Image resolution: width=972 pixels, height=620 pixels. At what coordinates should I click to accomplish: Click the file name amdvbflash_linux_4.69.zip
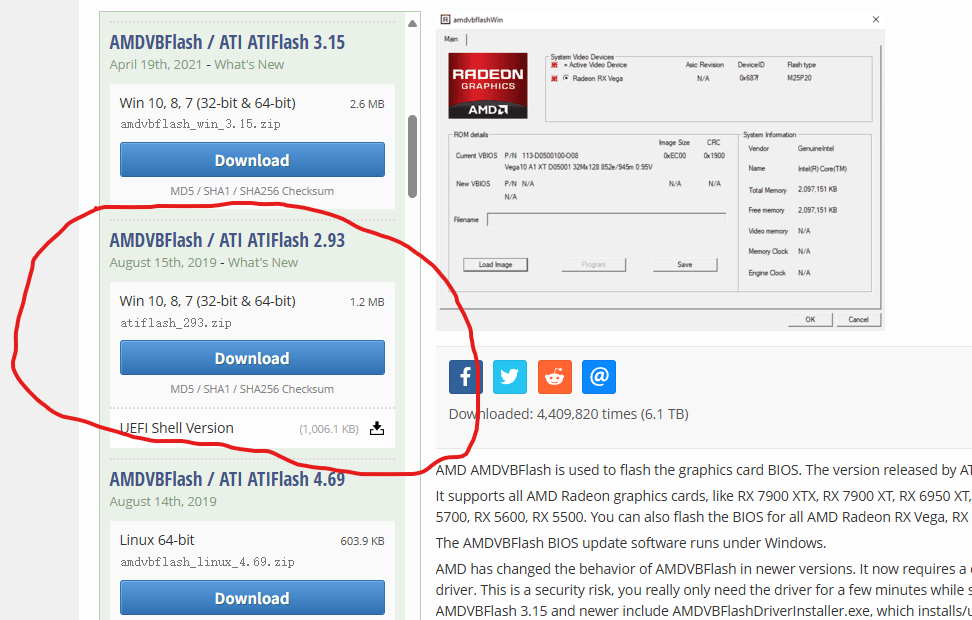(x=207, y=562)
